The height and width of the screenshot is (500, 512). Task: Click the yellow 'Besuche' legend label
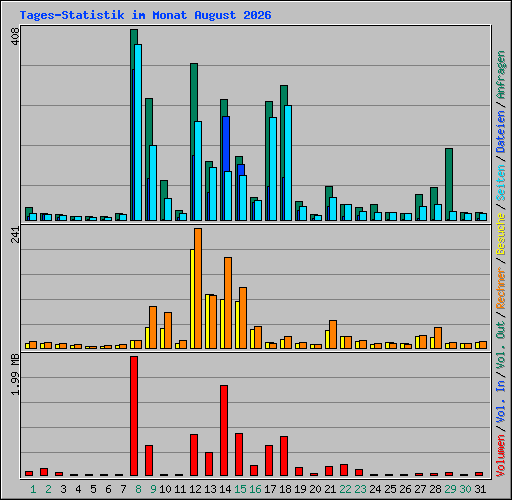(501, 234)
